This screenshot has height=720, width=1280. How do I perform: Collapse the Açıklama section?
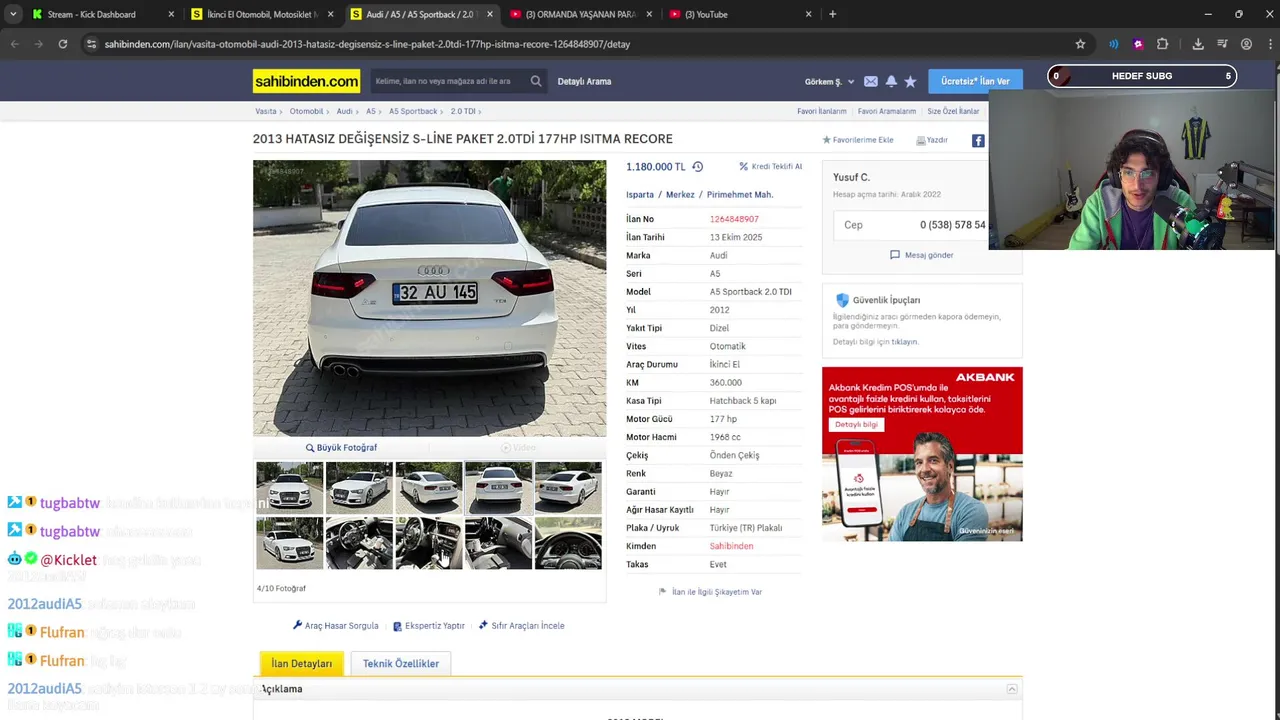click(x=1012, y=689)
